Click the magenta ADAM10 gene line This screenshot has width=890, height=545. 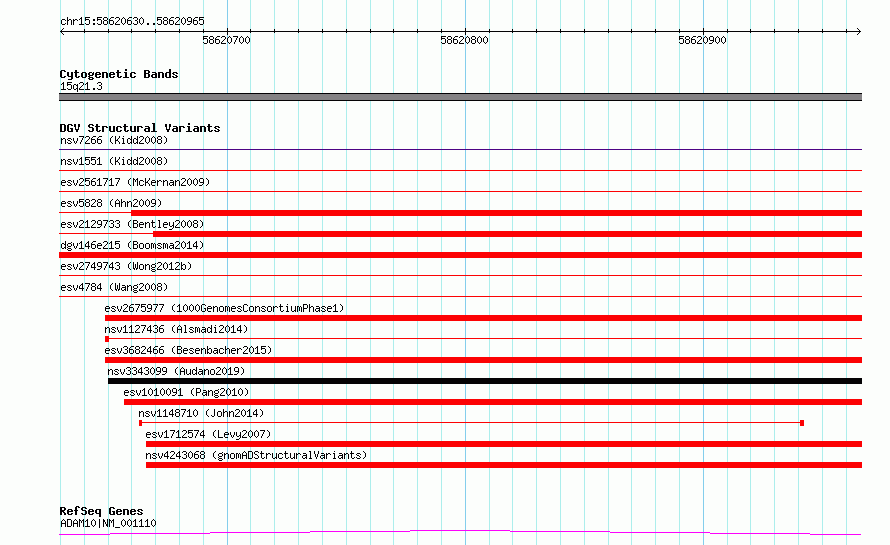pyautogui.click(x=460, y=533)
